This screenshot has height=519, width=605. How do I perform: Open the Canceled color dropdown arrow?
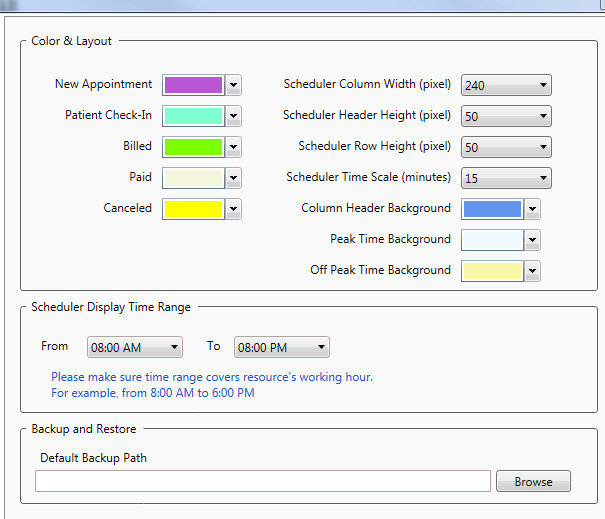[233, 209]
